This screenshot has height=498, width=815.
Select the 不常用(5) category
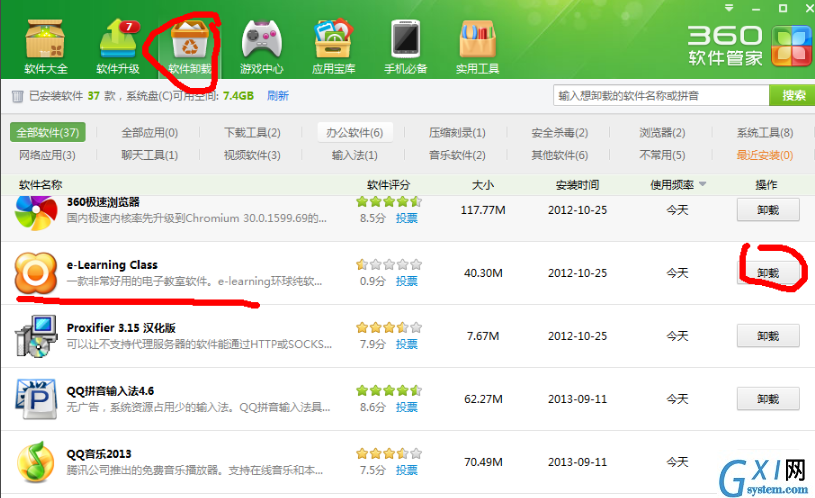click(x=662, y=155)
